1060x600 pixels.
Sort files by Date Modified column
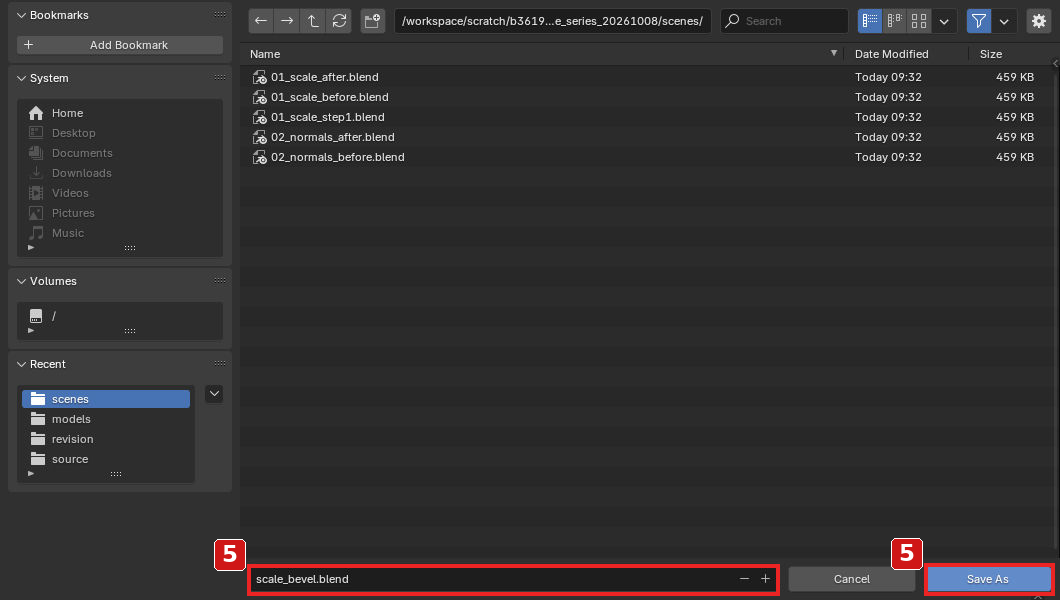(906, 54)
